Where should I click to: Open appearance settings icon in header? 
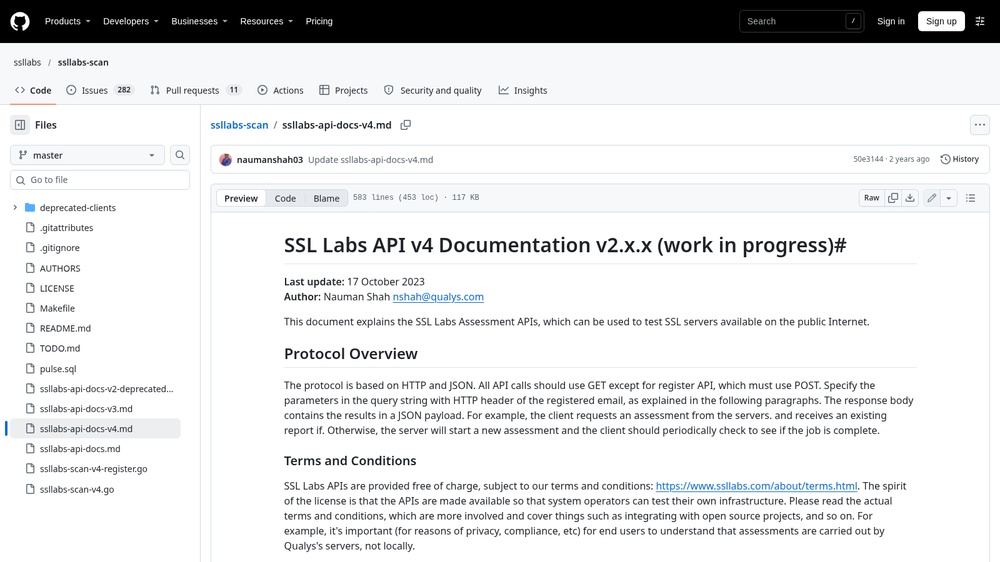[x=980, y=21]
